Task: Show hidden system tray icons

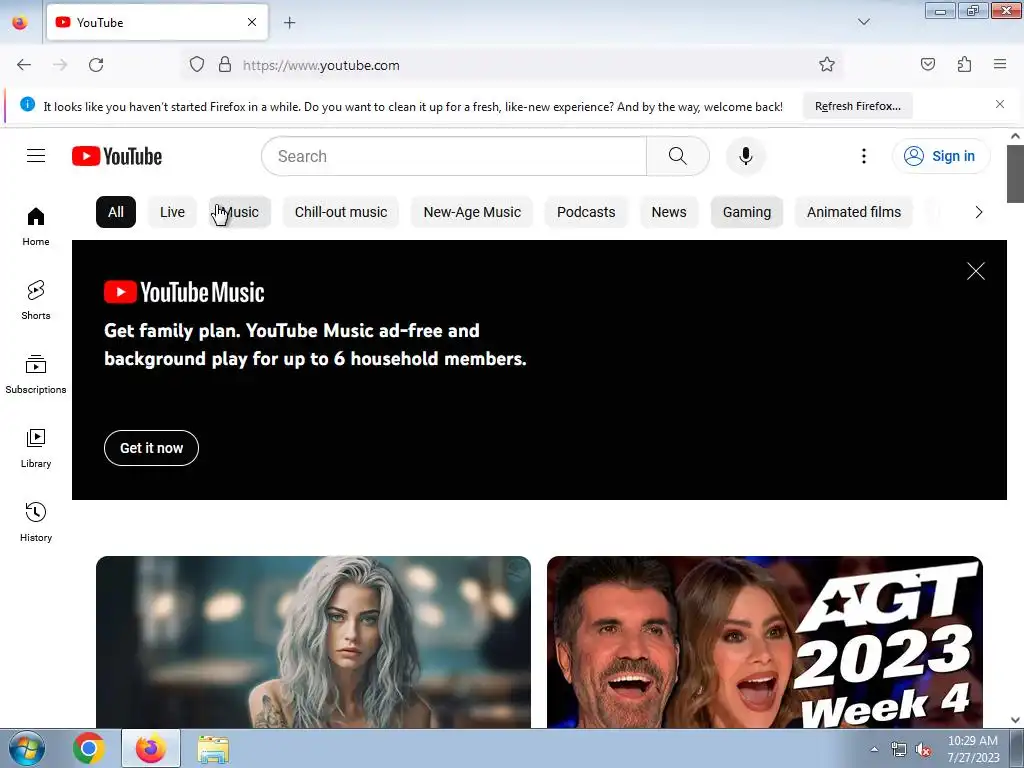Action: coord(874,749)
